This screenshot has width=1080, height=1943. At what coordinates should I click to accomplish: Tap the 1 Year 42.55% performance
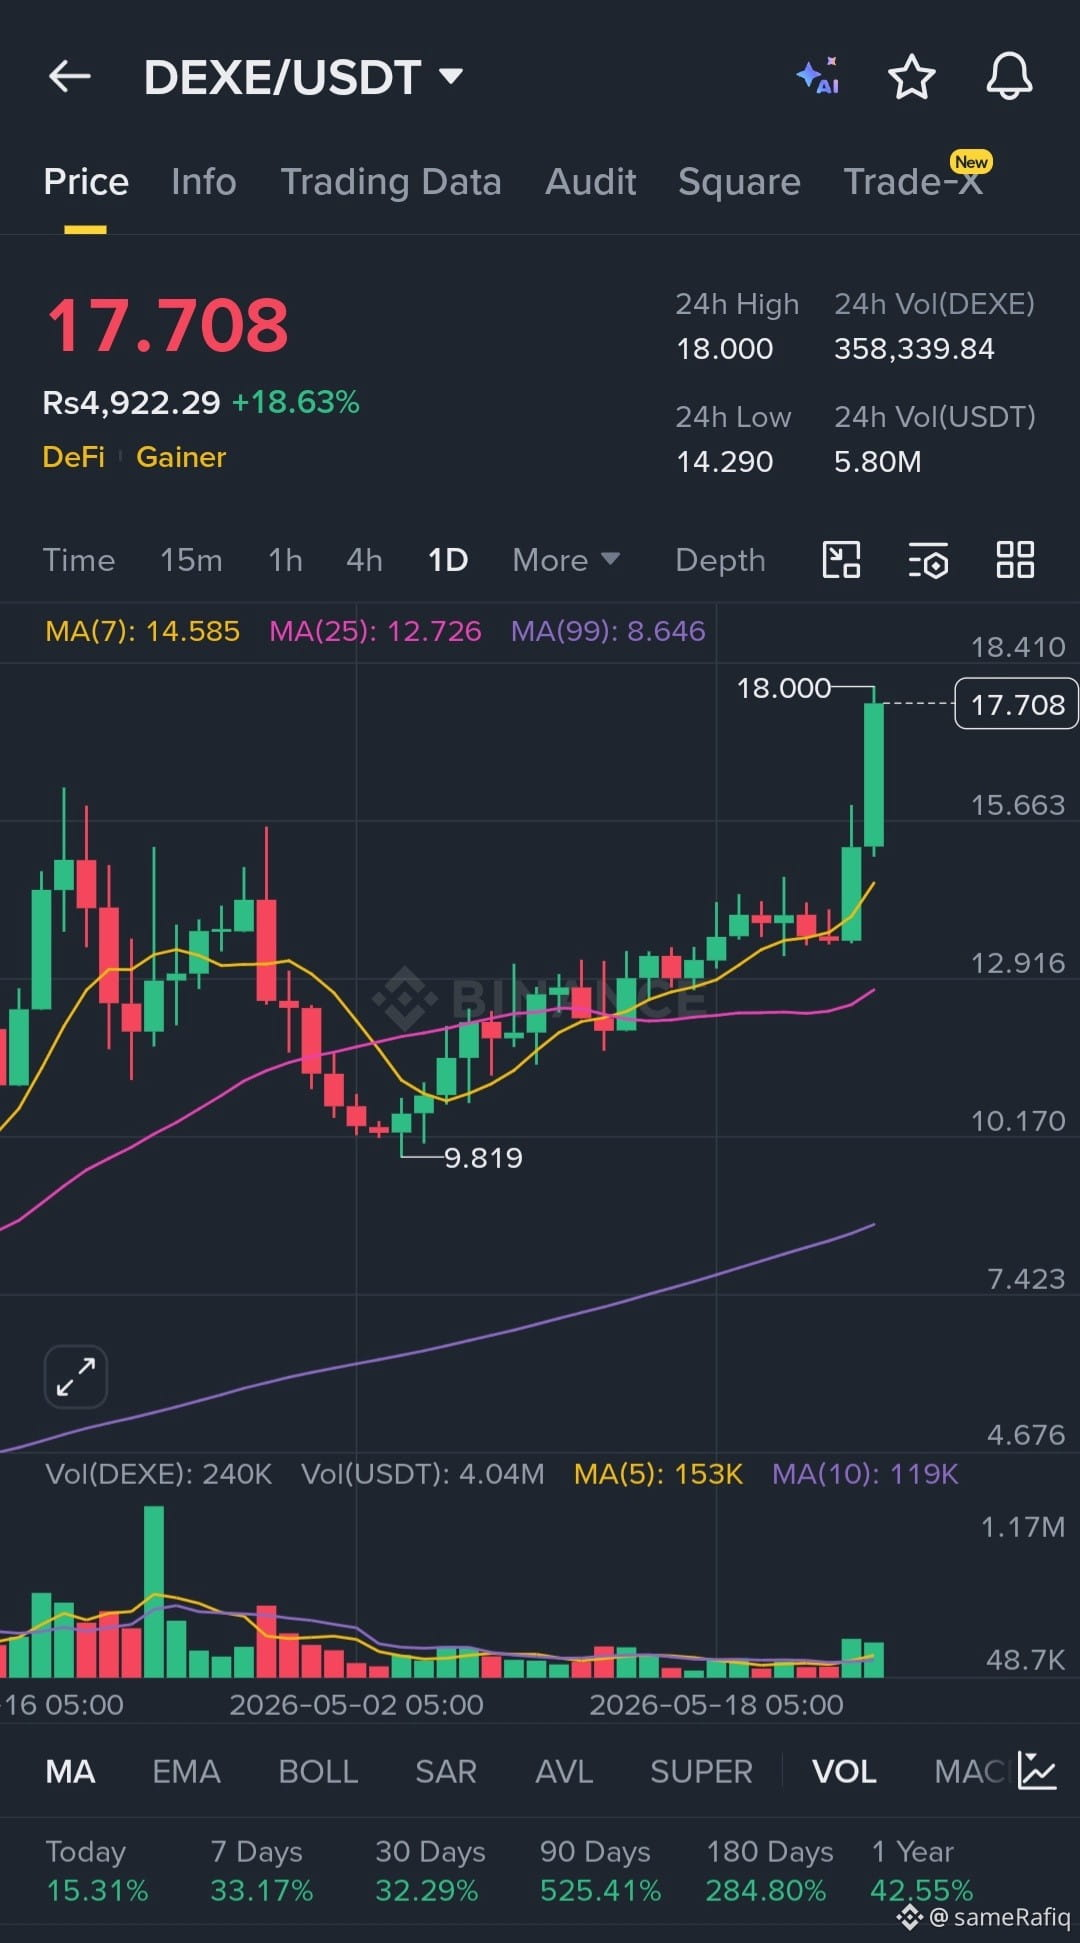coord(921,1871)
